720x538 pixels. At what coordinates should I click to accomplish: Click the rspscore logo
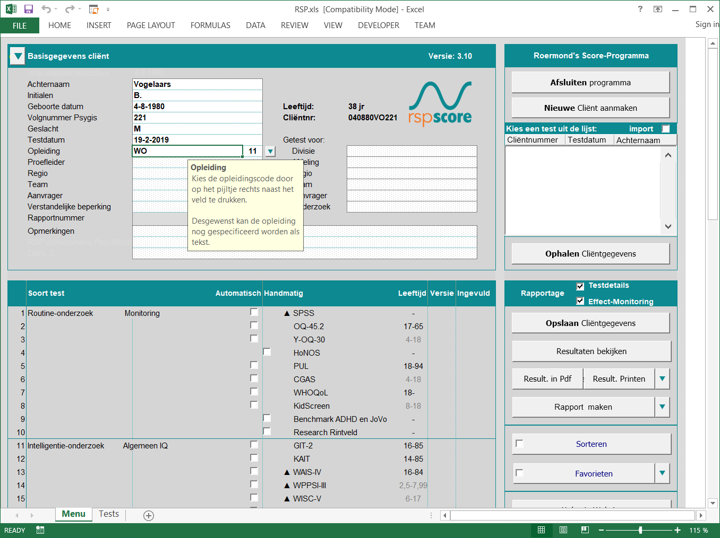point(440,104)
